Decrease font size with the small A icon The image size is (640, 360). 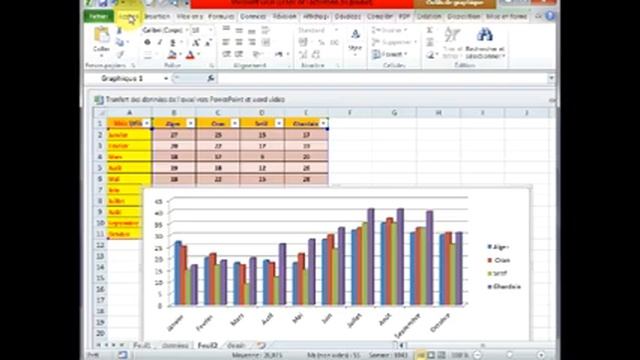(x=208, y=42)
